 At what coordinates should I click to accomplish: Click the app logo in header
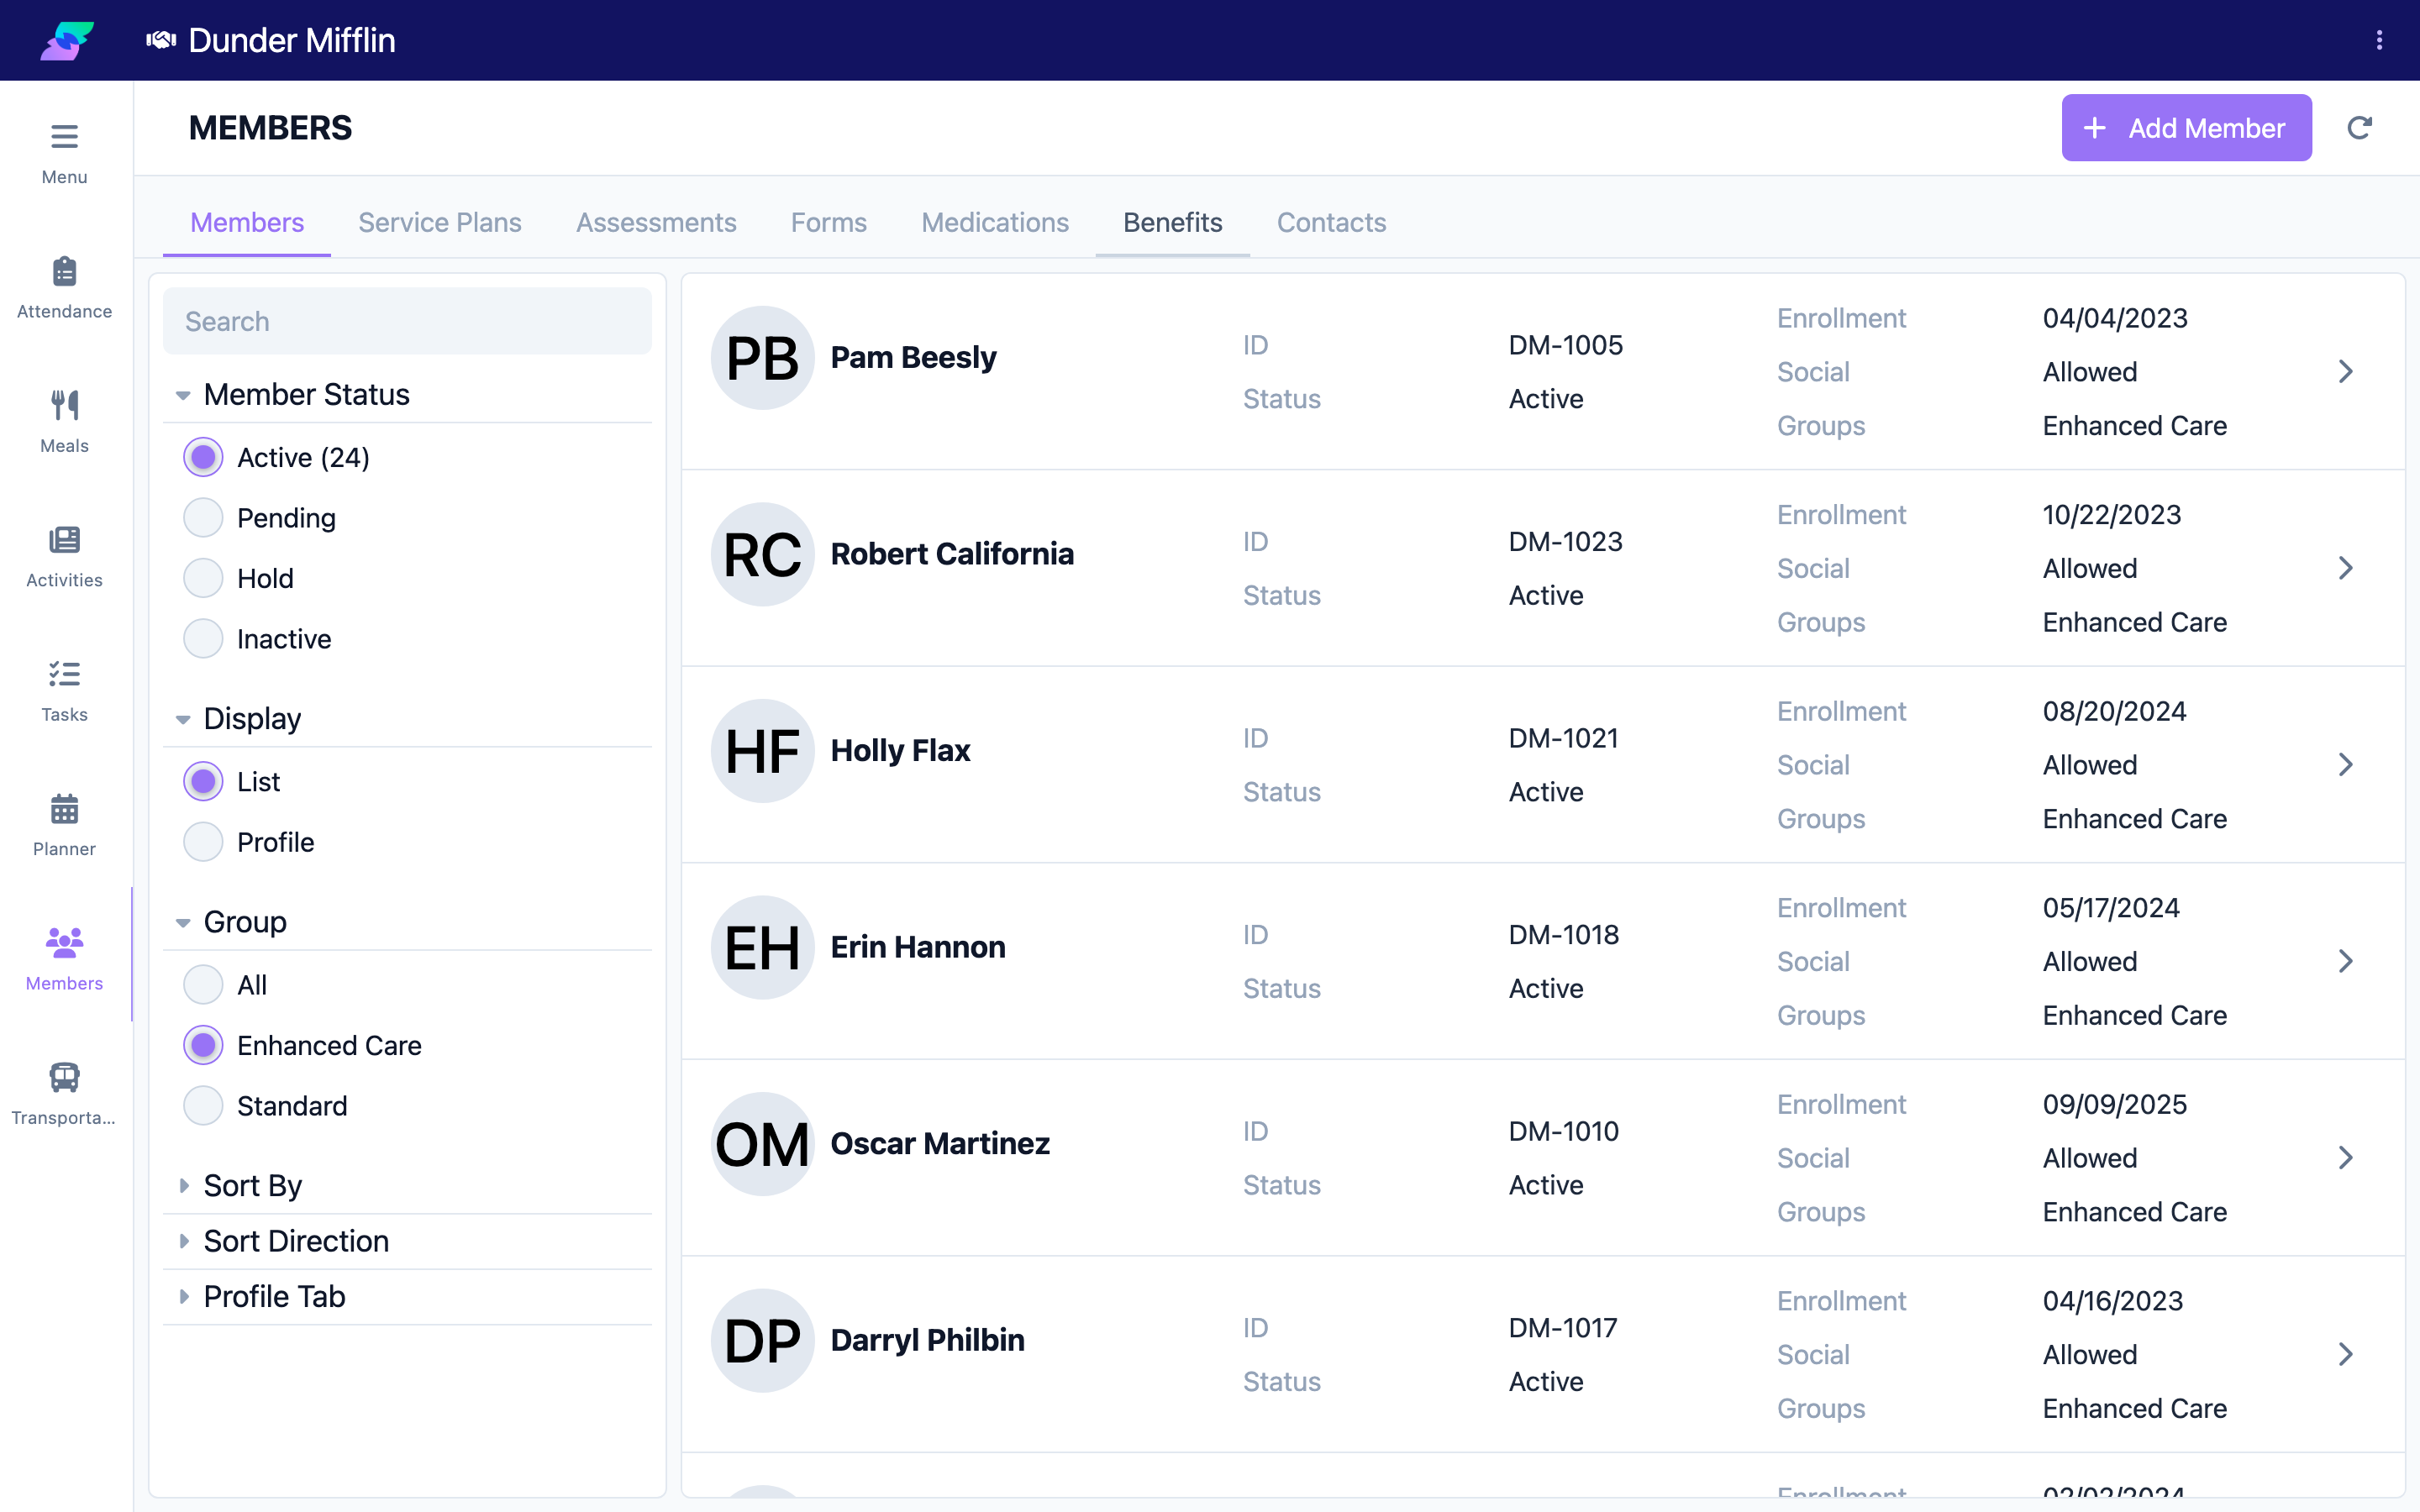(x=67, y=40)
